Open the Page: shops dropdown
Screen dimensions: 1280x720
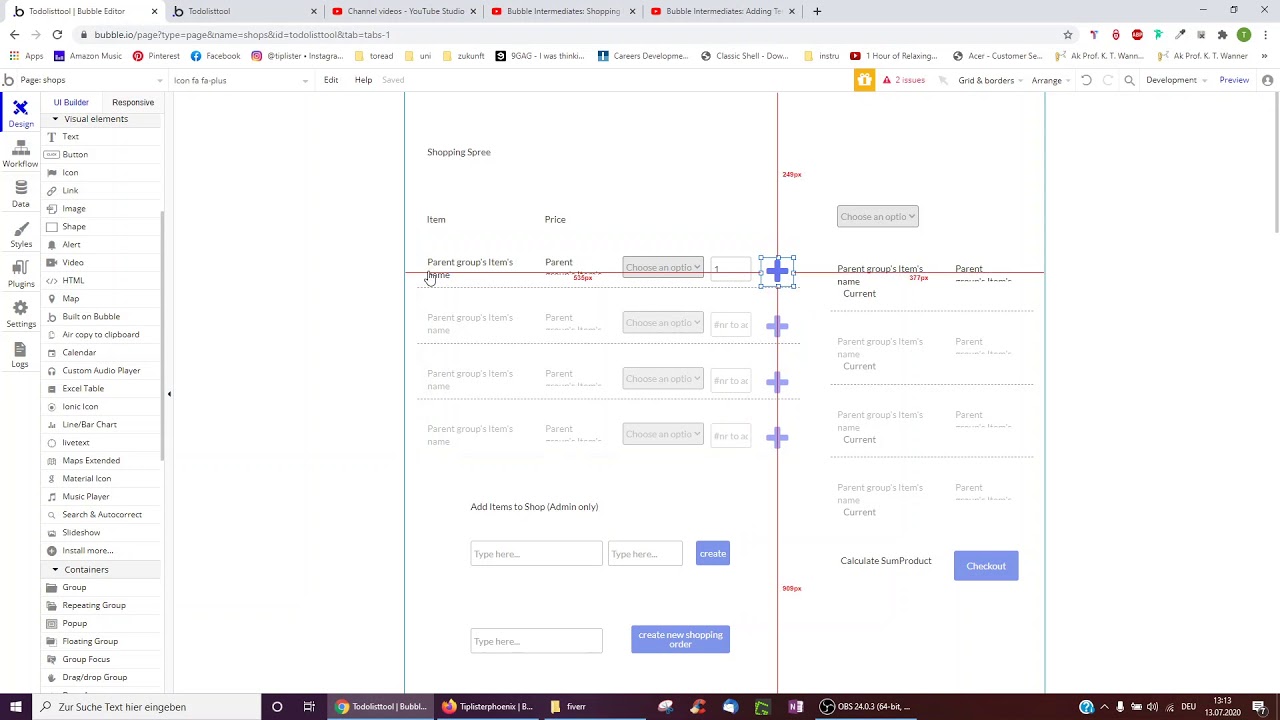point(85,80)
